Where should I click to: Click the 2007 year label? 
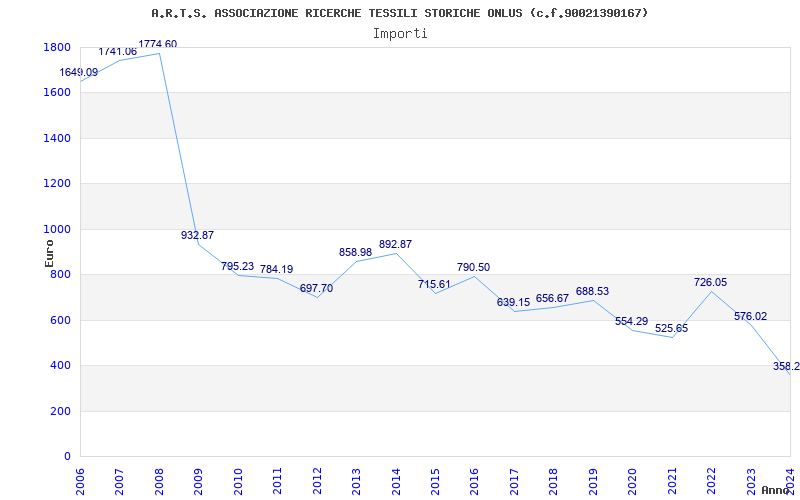[119, 482]
